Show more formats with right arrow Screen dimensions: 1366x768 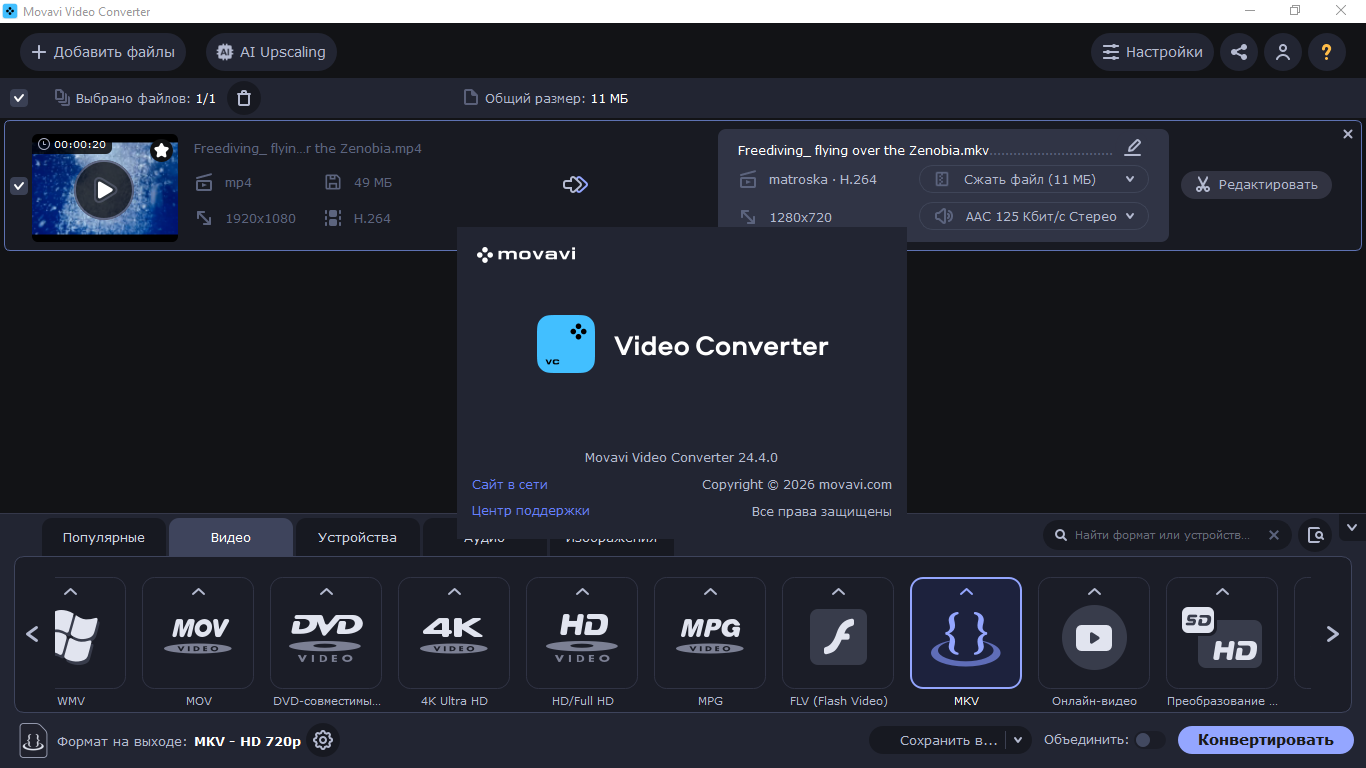coord(1332,634)
